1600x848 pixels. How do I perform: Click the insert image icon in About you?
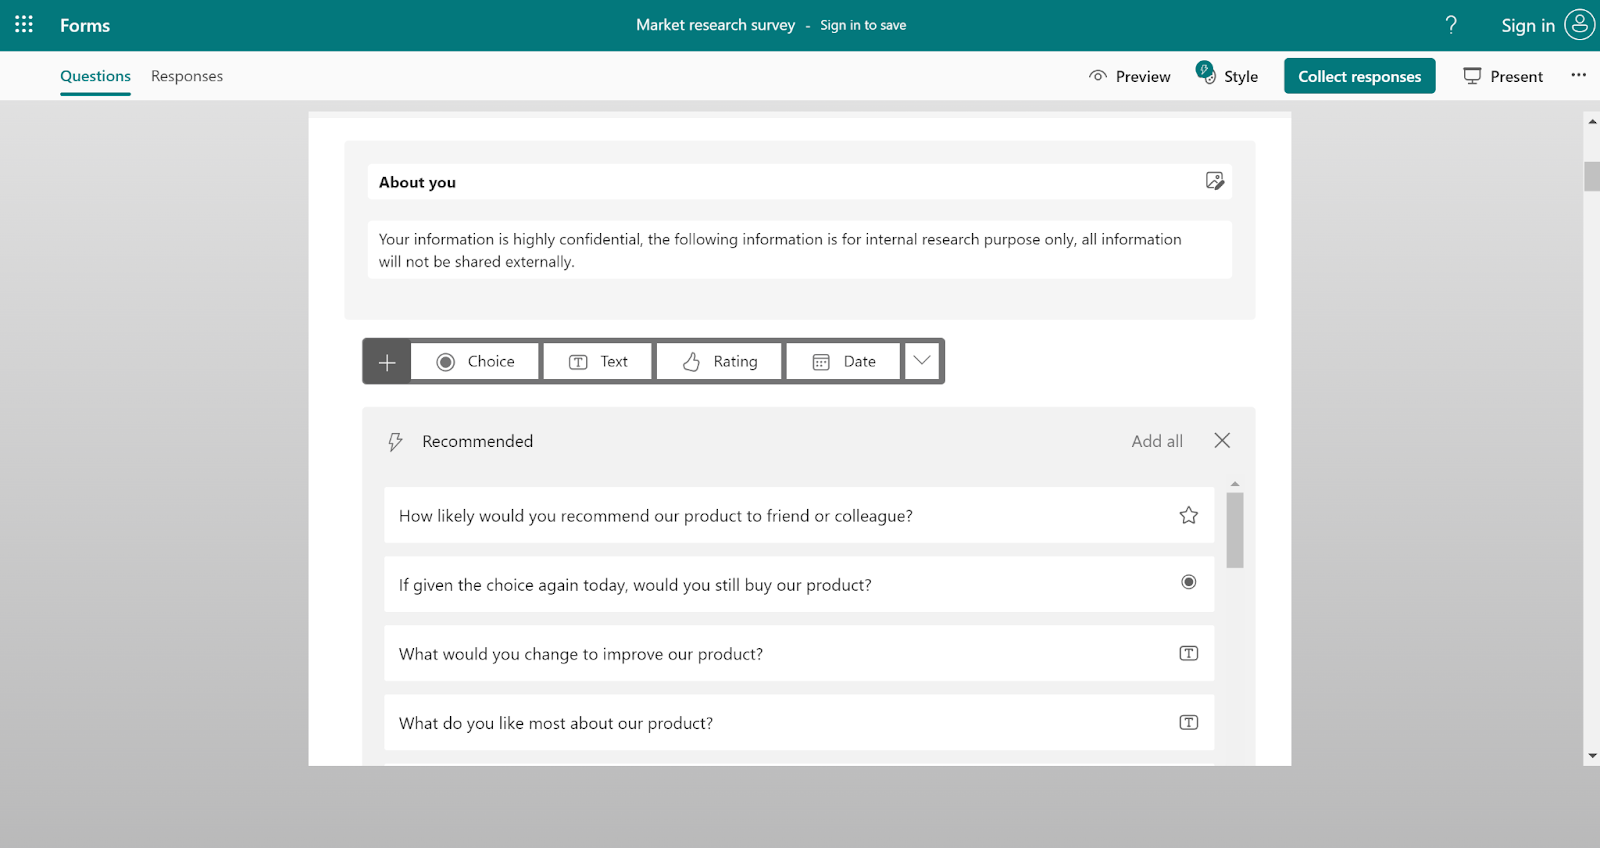pyautogui.click(x=1215, y=181)
